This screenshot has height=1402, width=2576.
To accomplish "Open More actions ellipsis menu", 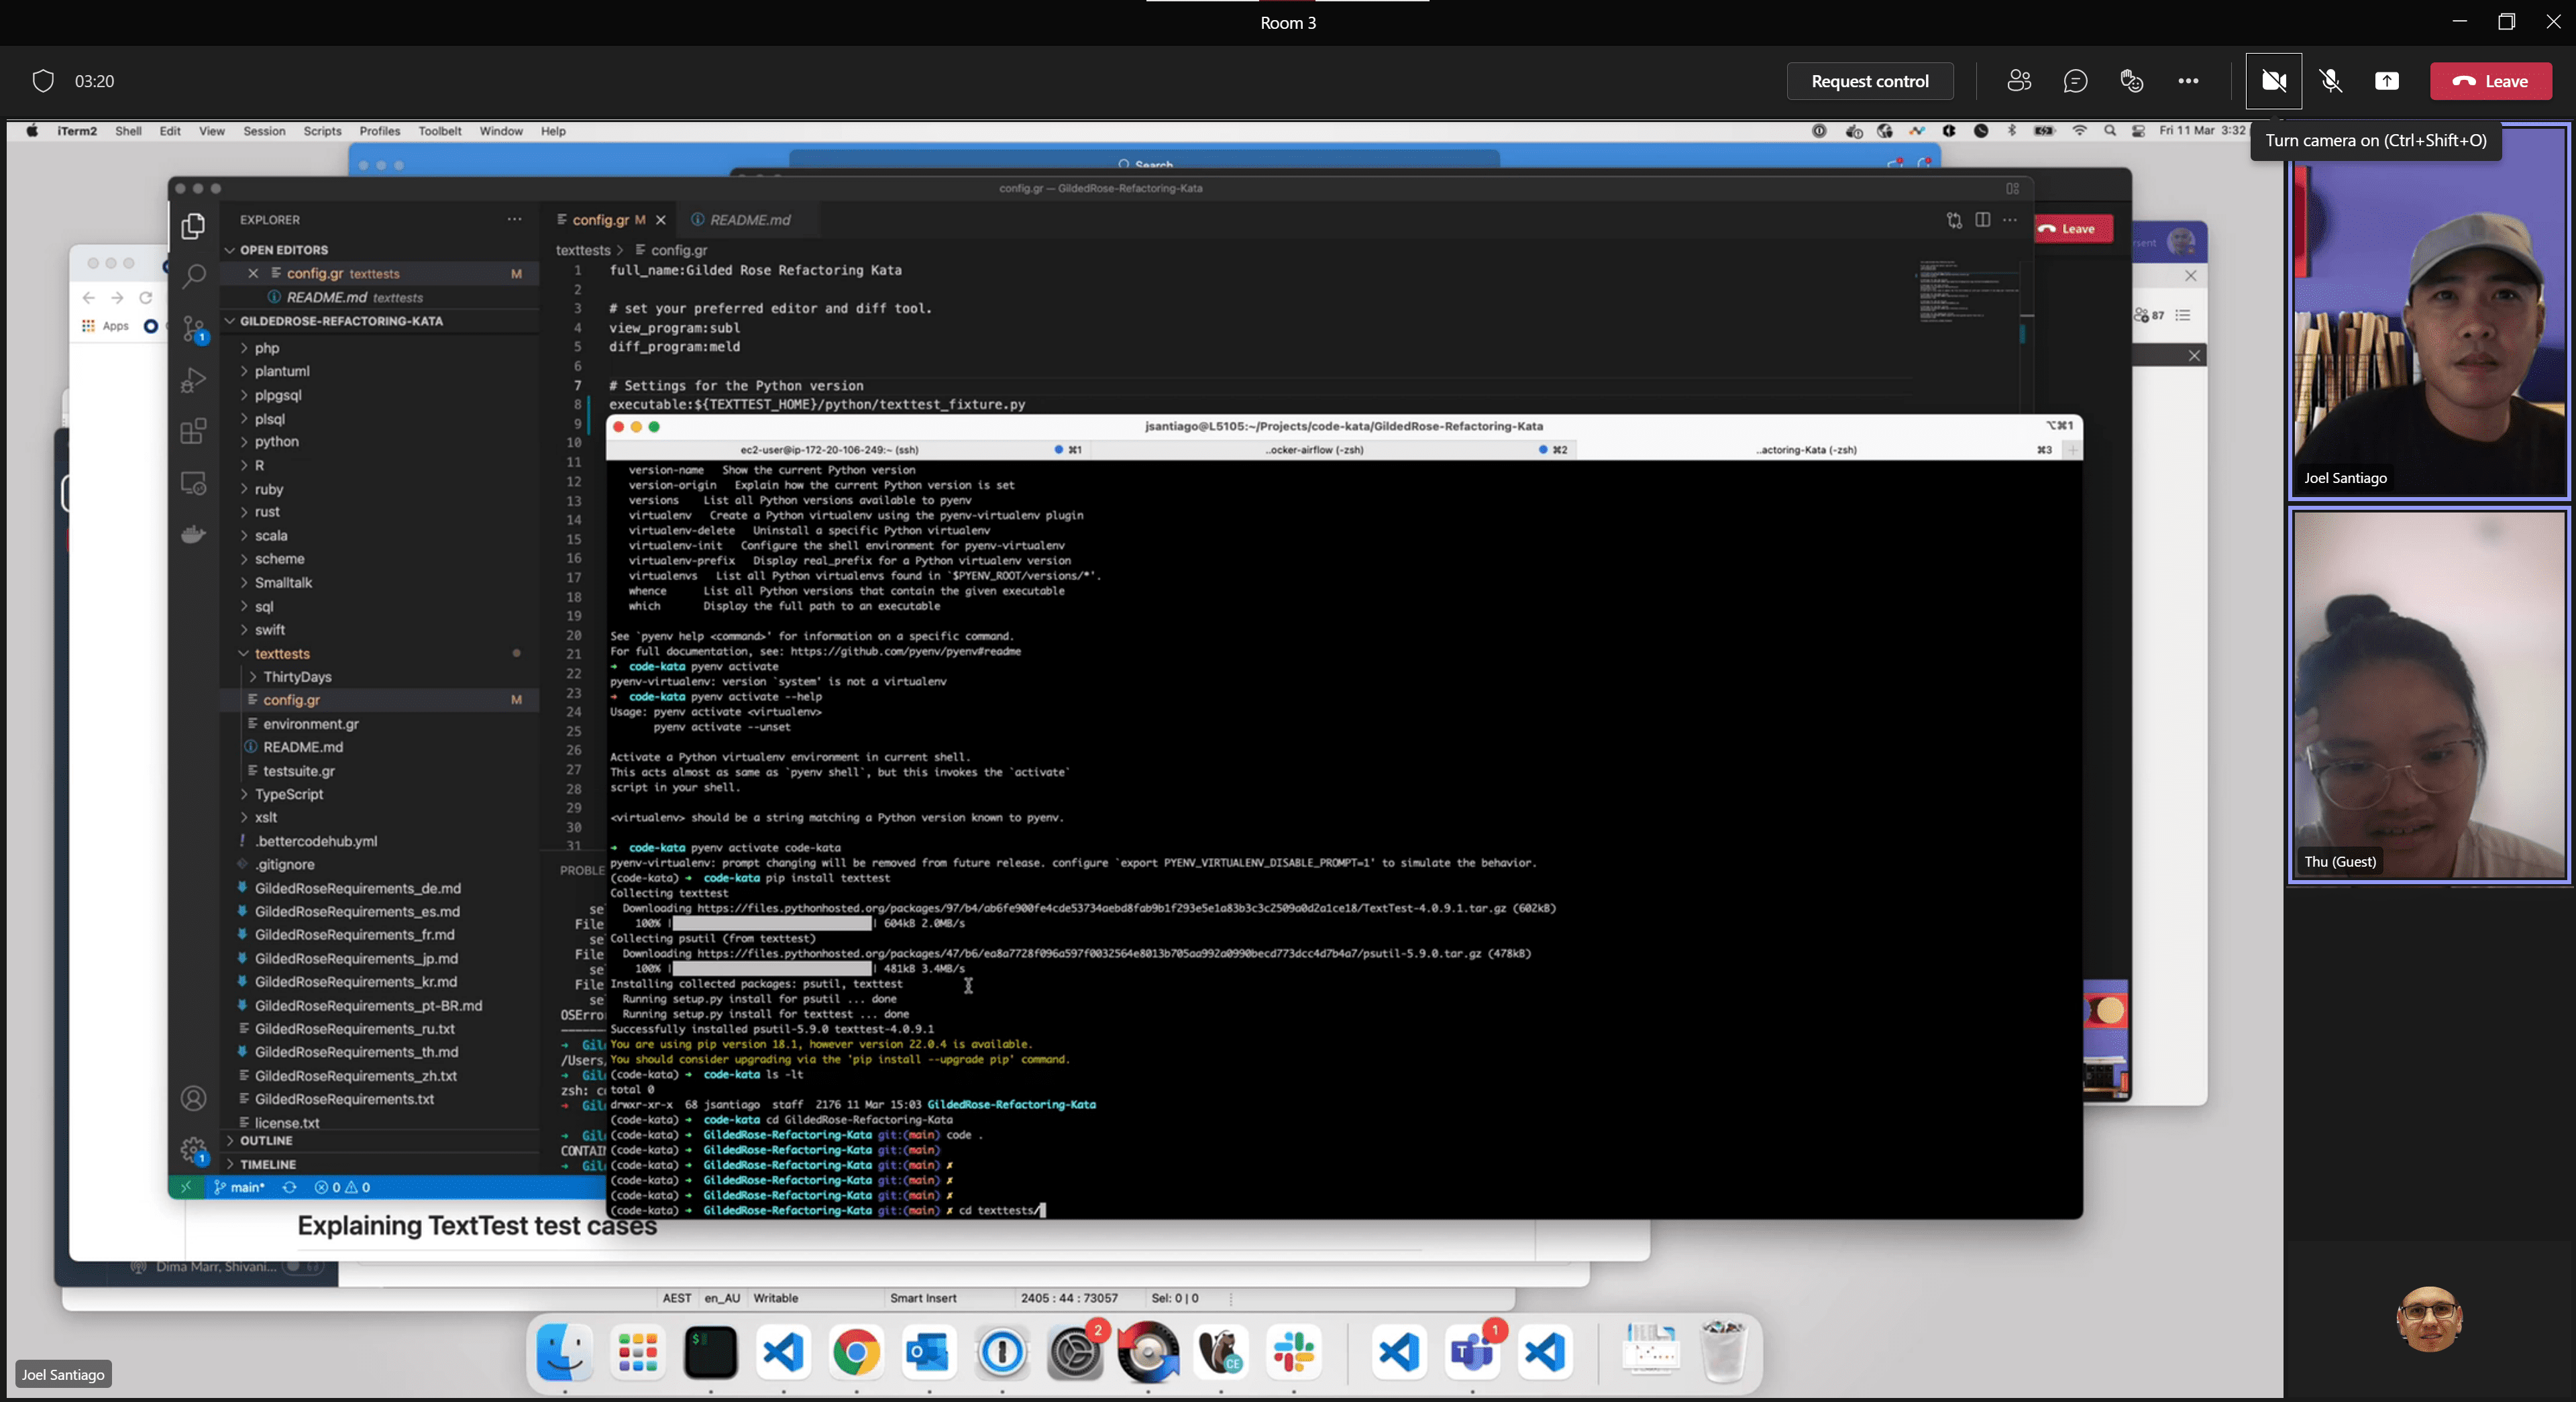I will [x=2188, y=81].
